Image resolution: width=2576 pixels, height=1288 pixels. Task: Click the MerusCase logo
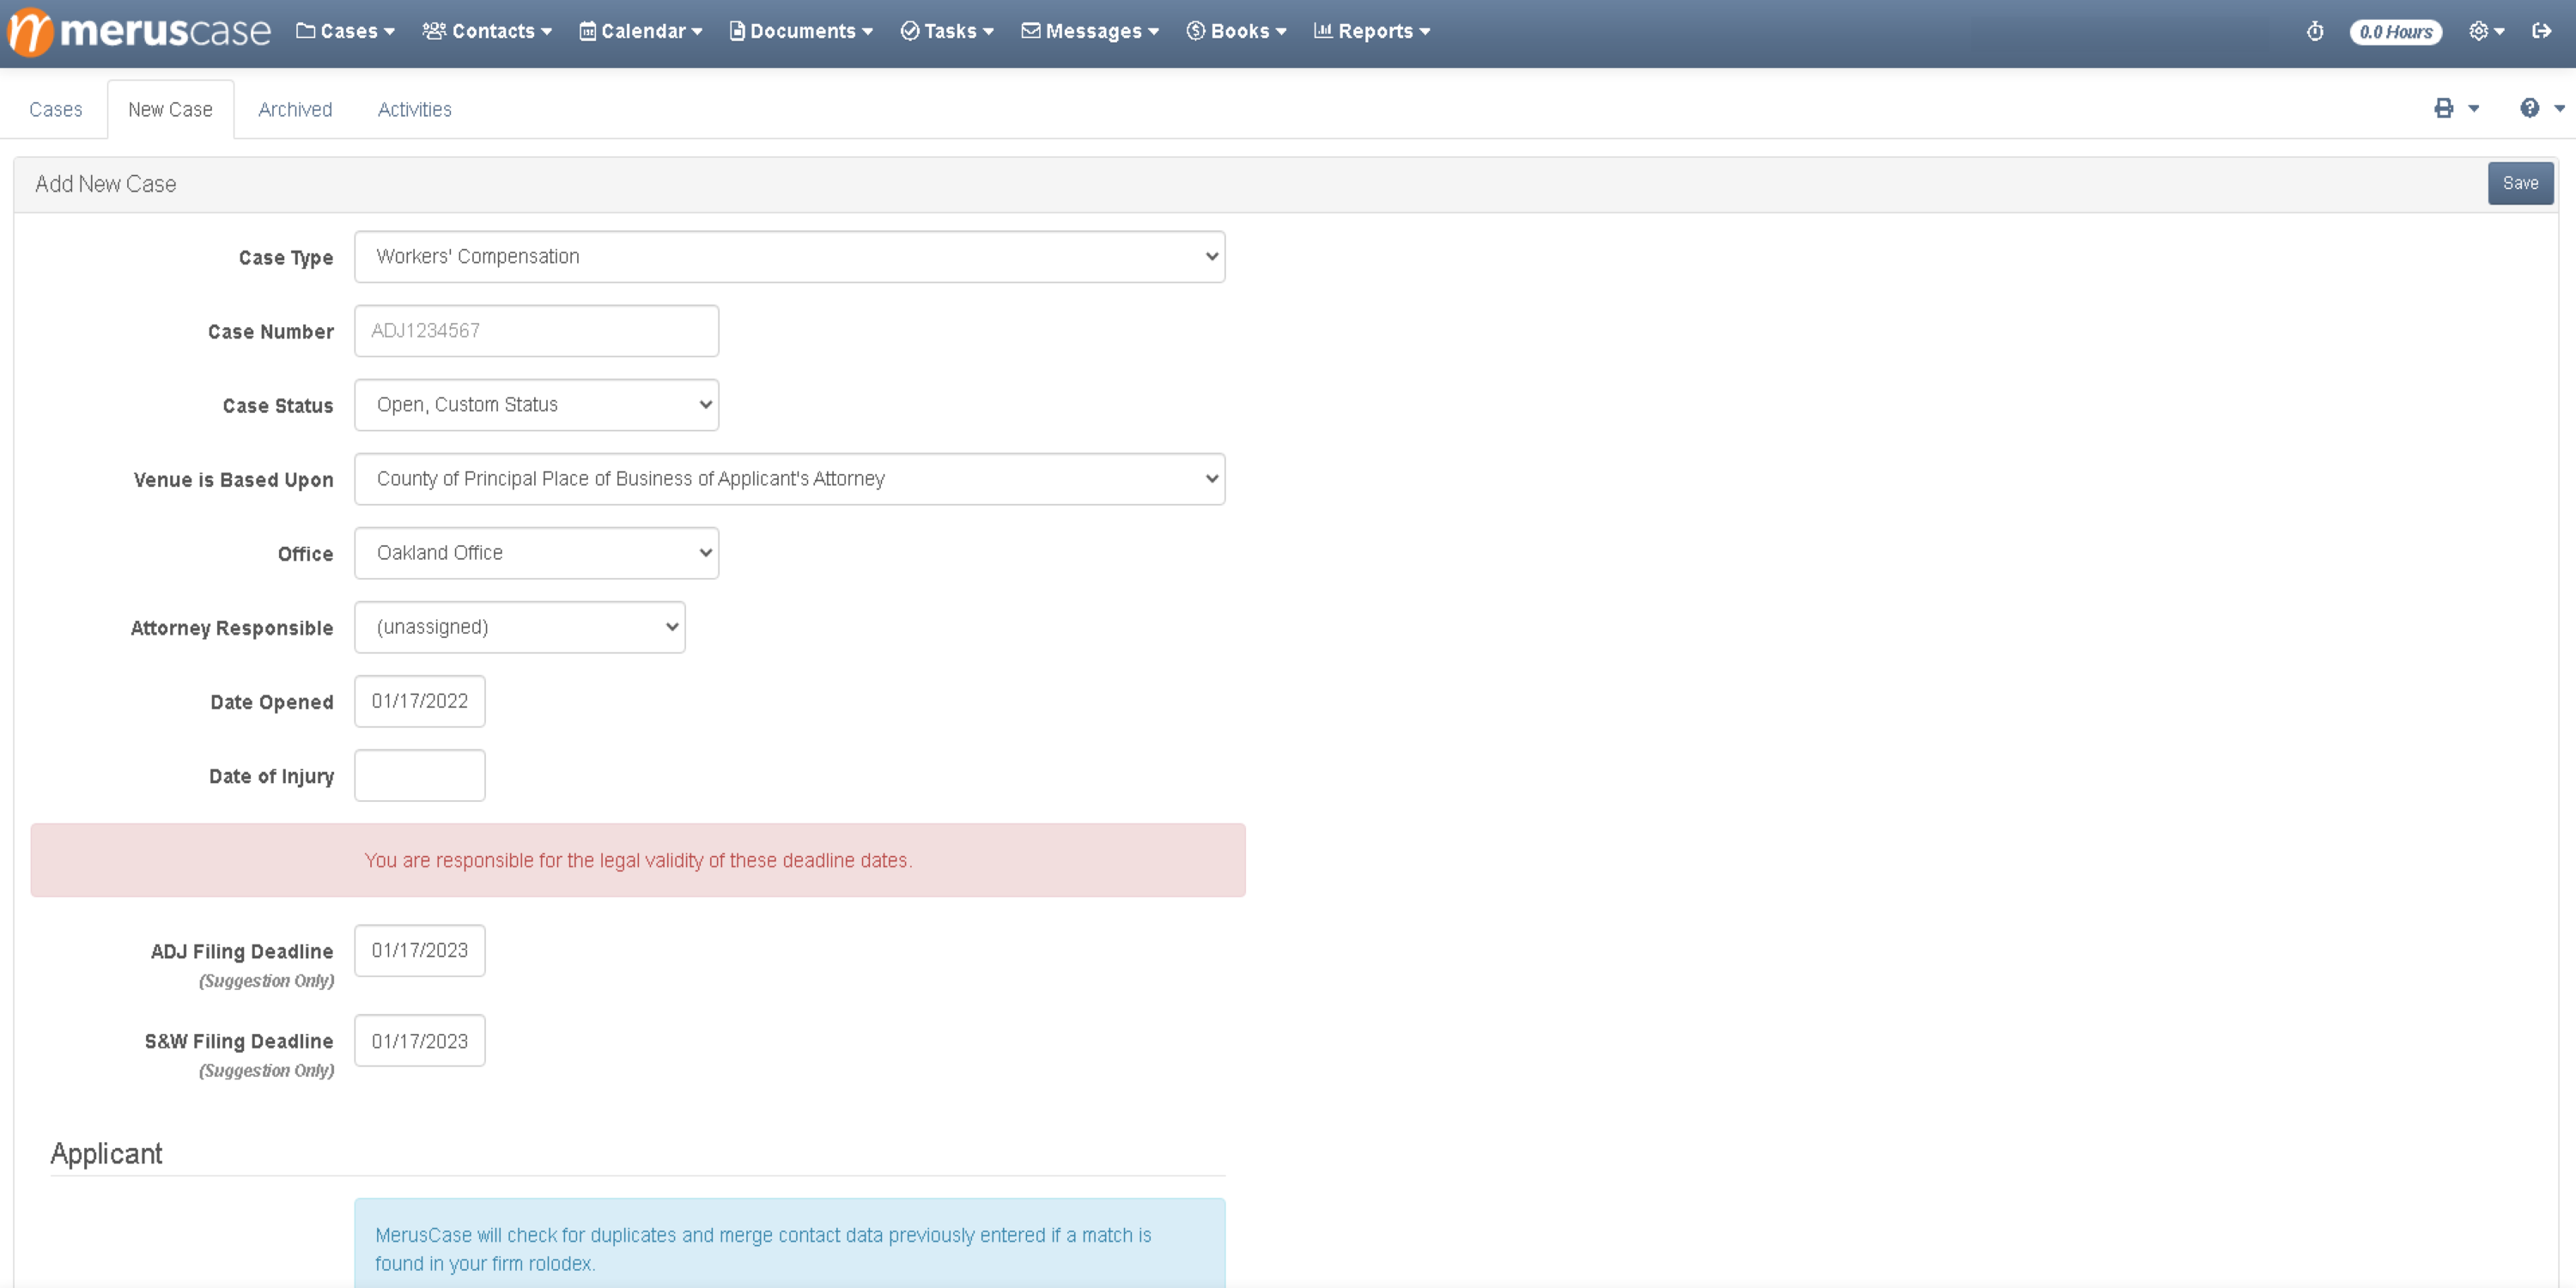(x=139, y=31)
